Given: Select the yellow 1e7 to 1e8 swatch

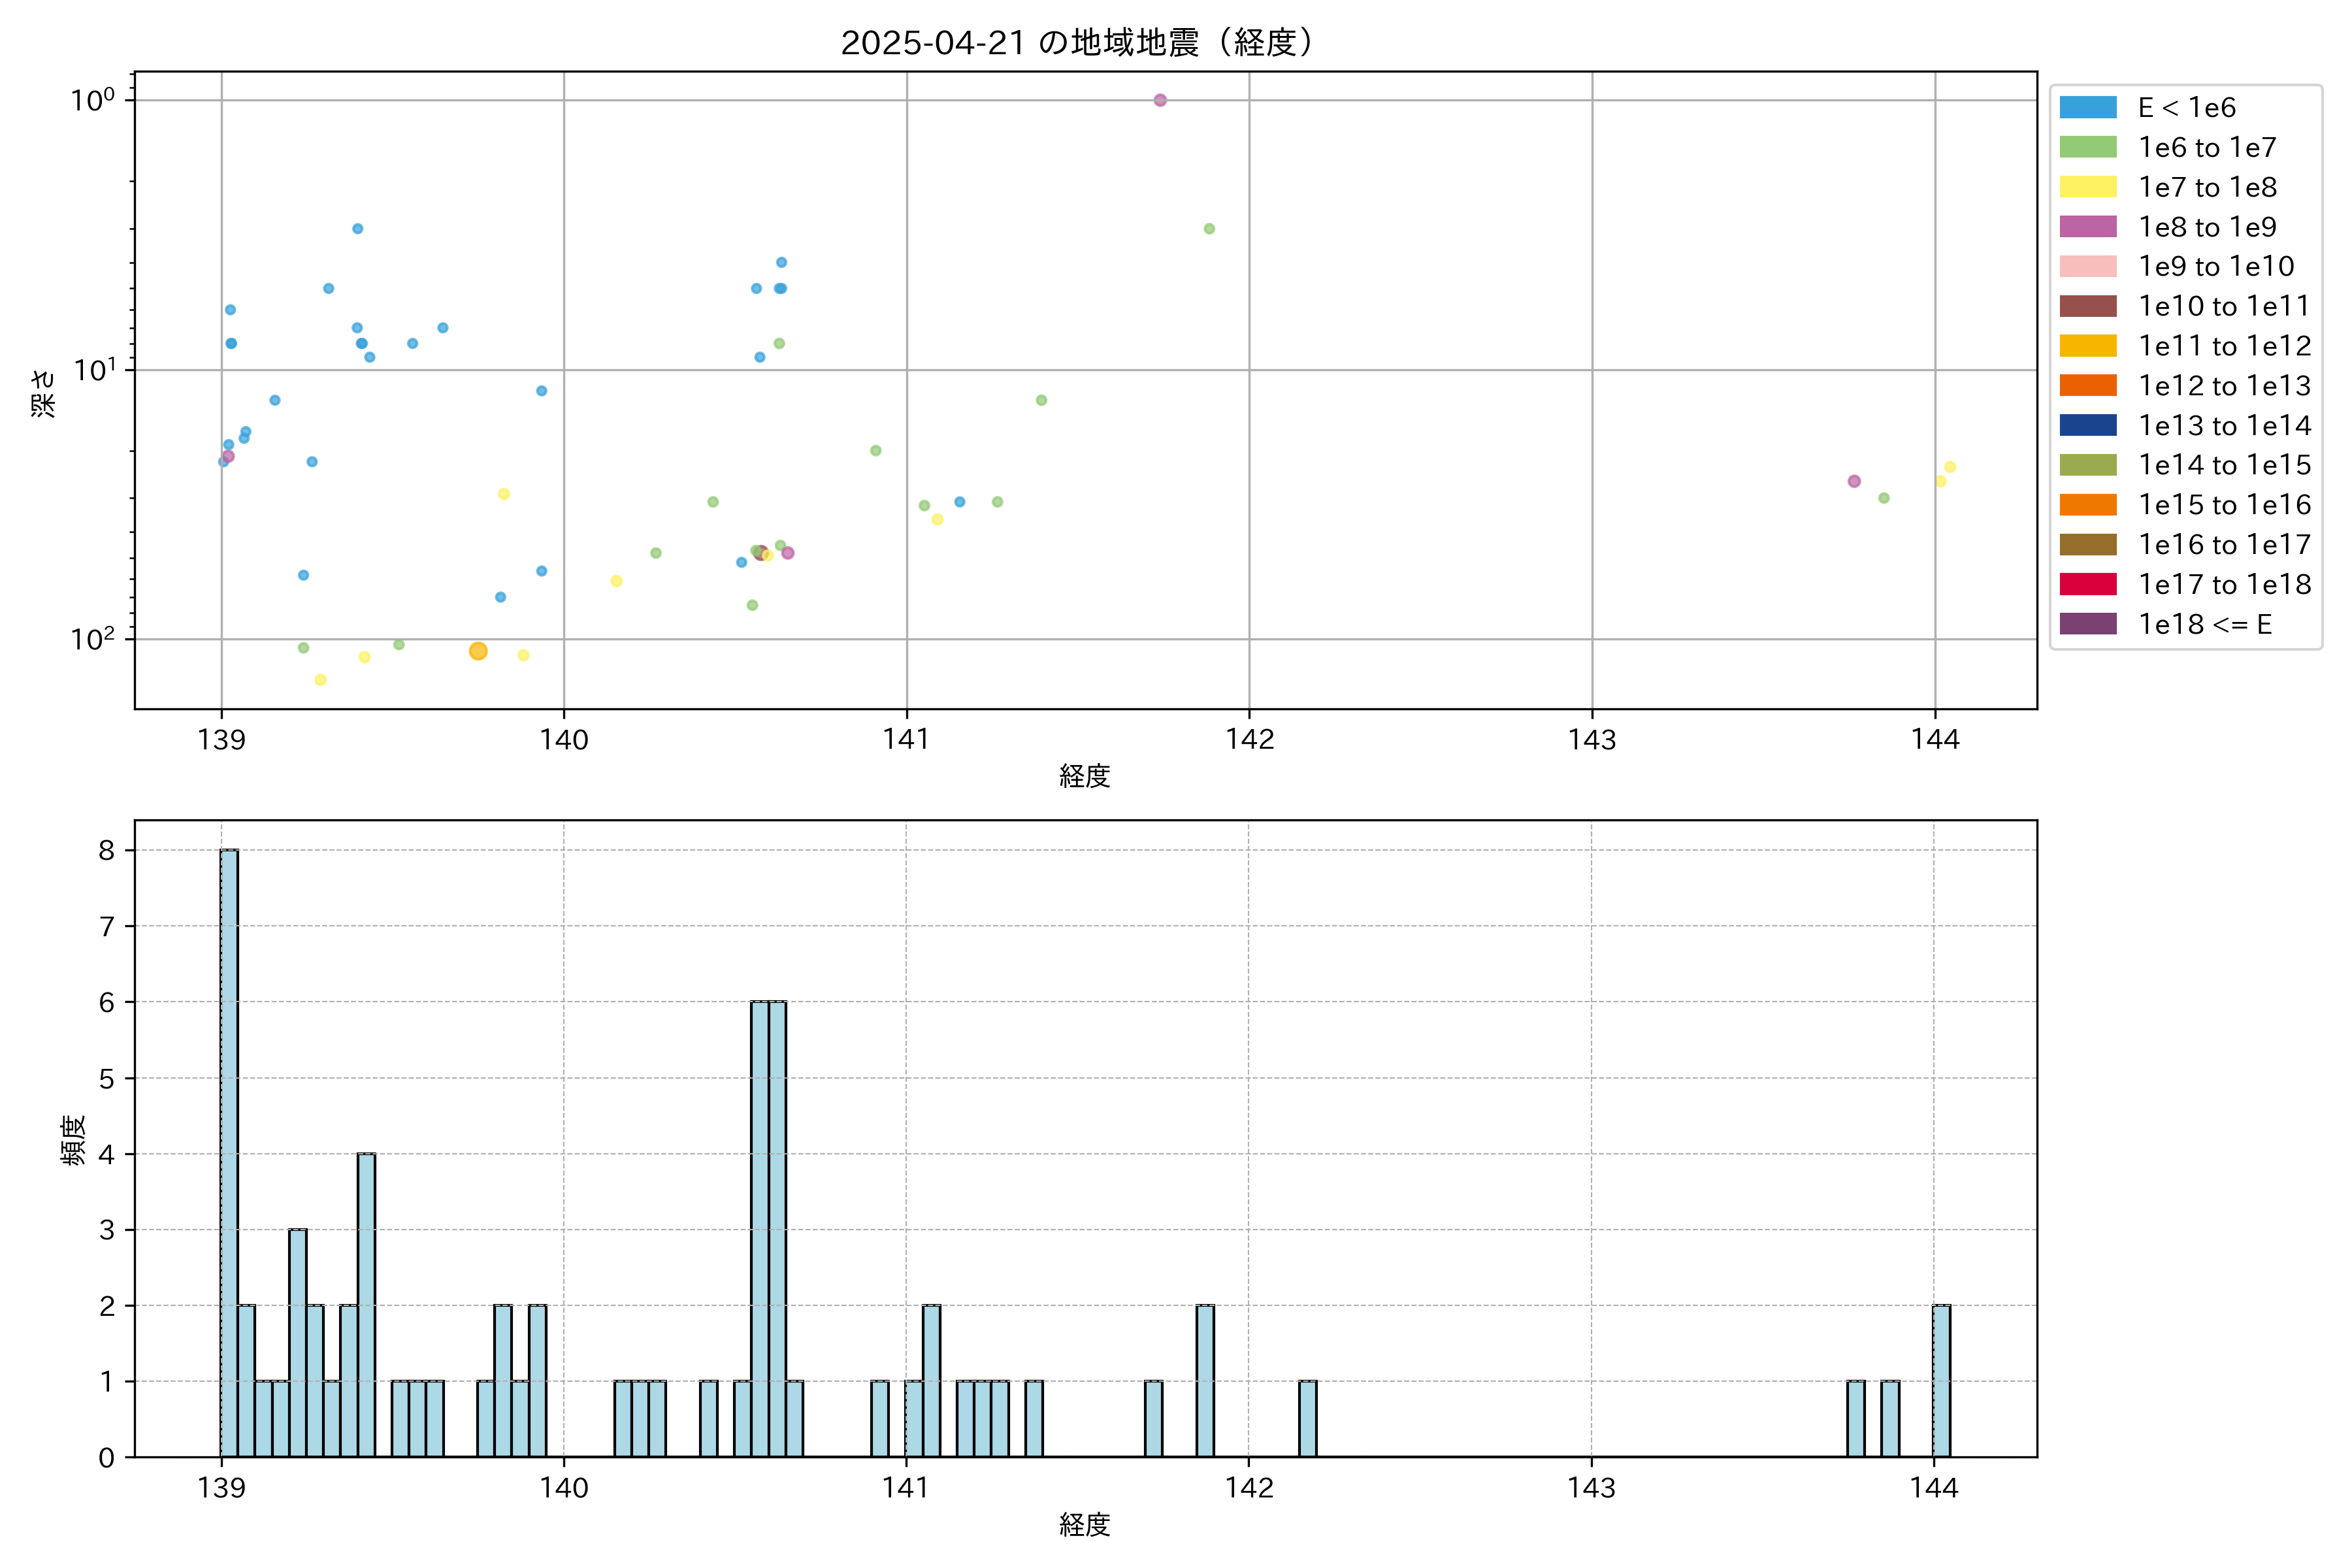Looking at the screenshot, I should 2087,187.
